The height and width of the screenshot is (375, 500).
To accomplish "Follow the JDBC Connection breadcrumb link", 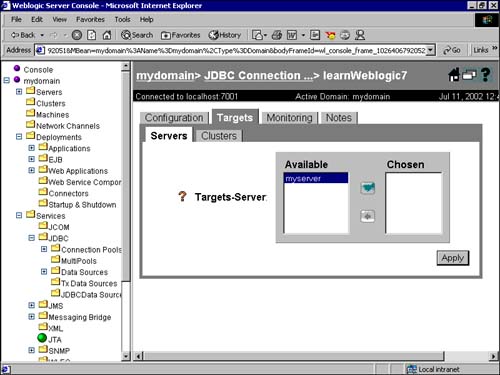I will [x=259, y=75].
